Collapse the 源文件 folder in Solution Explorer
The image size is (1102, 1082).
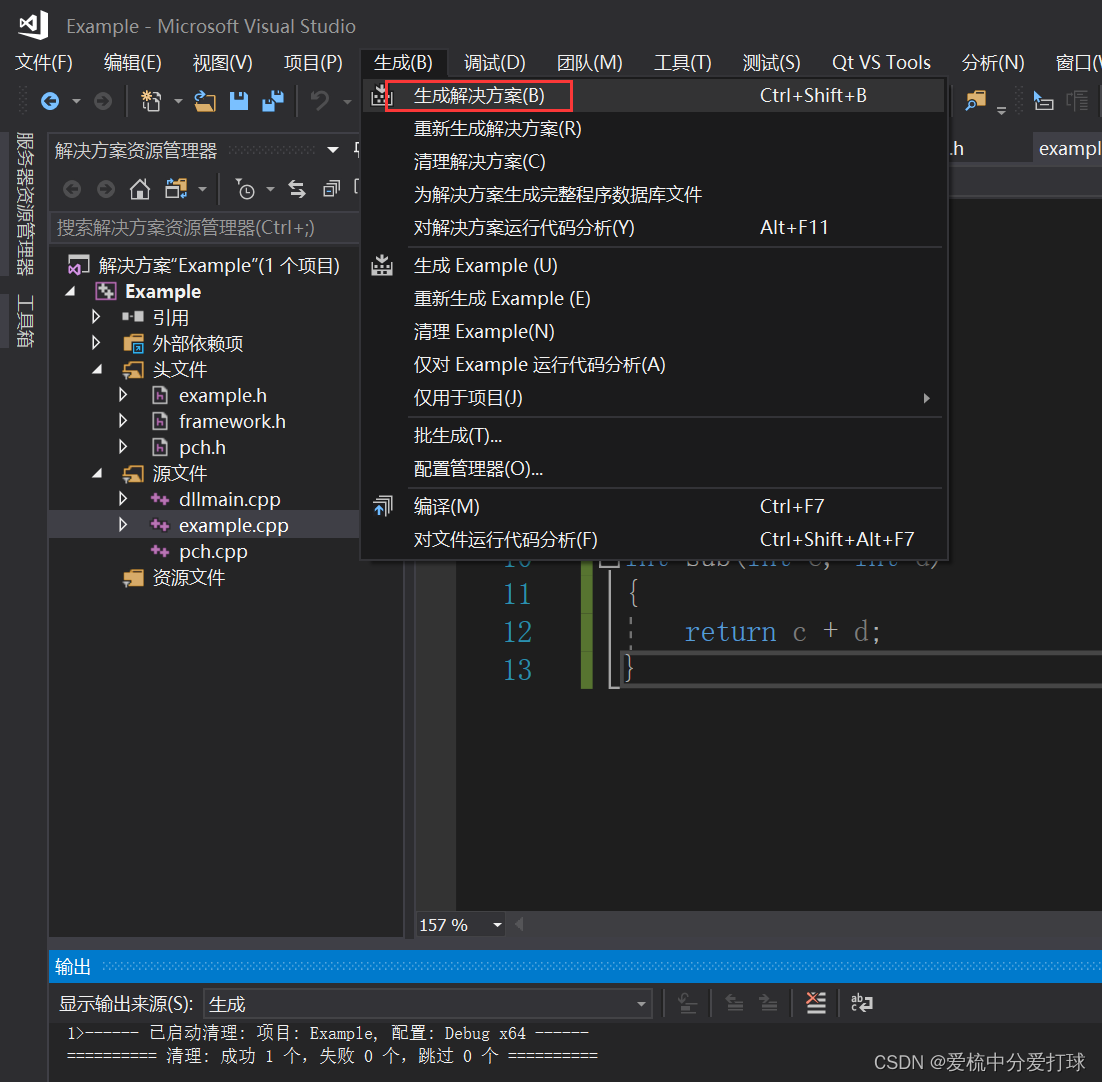96,473
